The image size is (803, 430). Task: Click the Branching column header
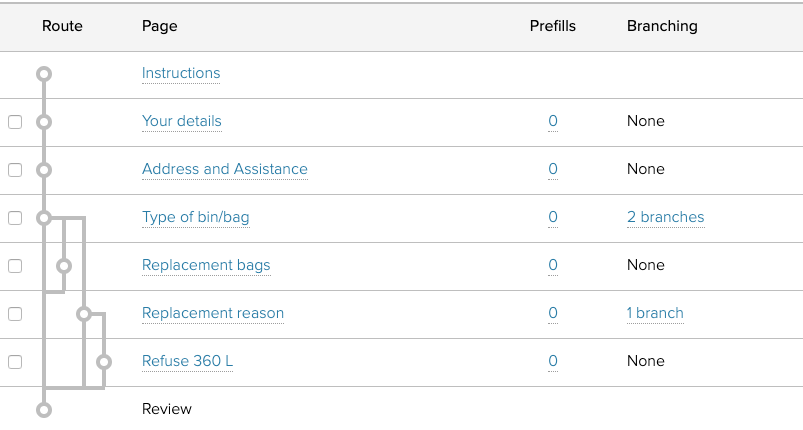point(662,26)
